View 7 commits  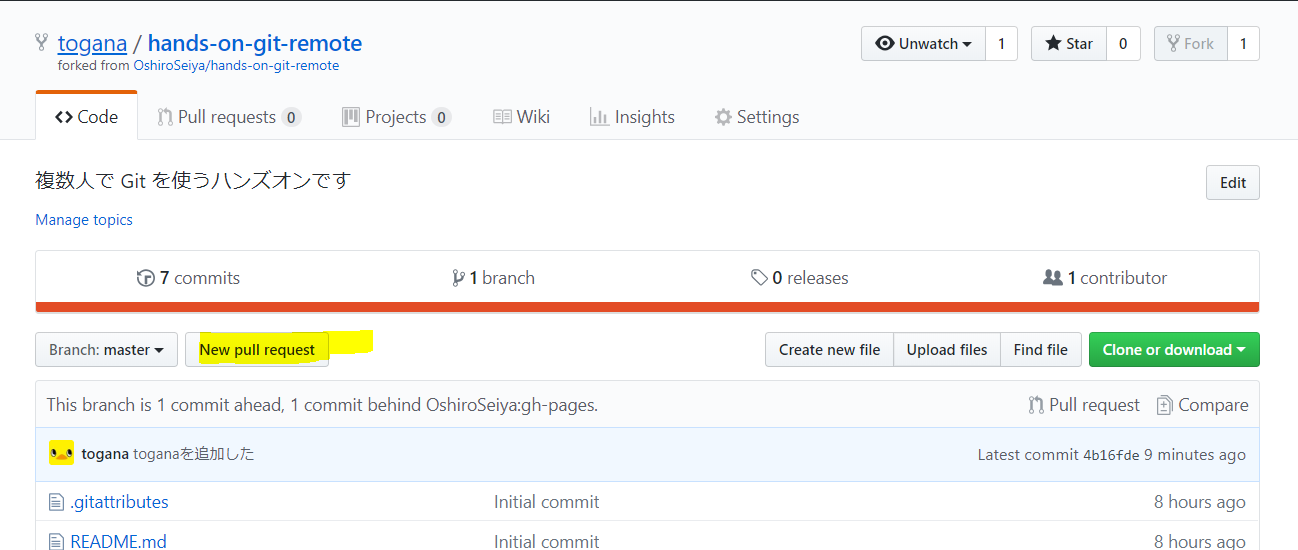click(188, 278)
